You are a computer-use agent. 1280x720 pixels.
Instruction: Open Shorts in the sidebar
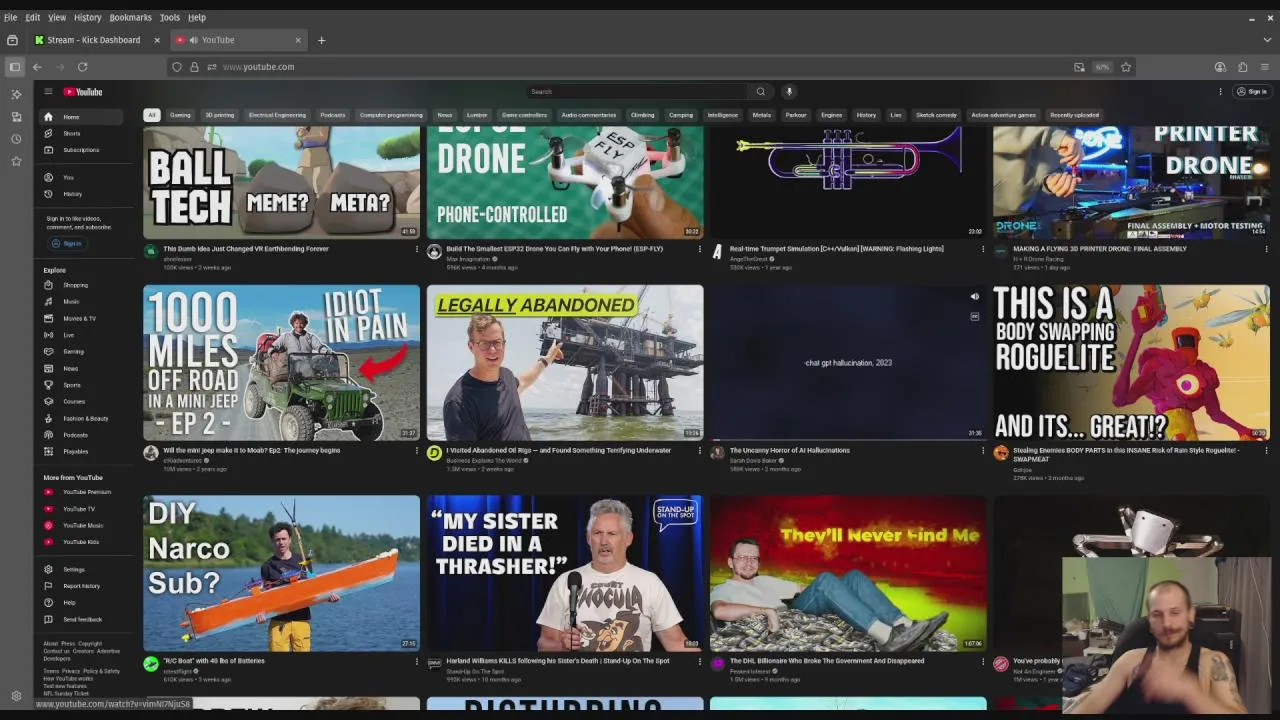[x=72, y=133]
